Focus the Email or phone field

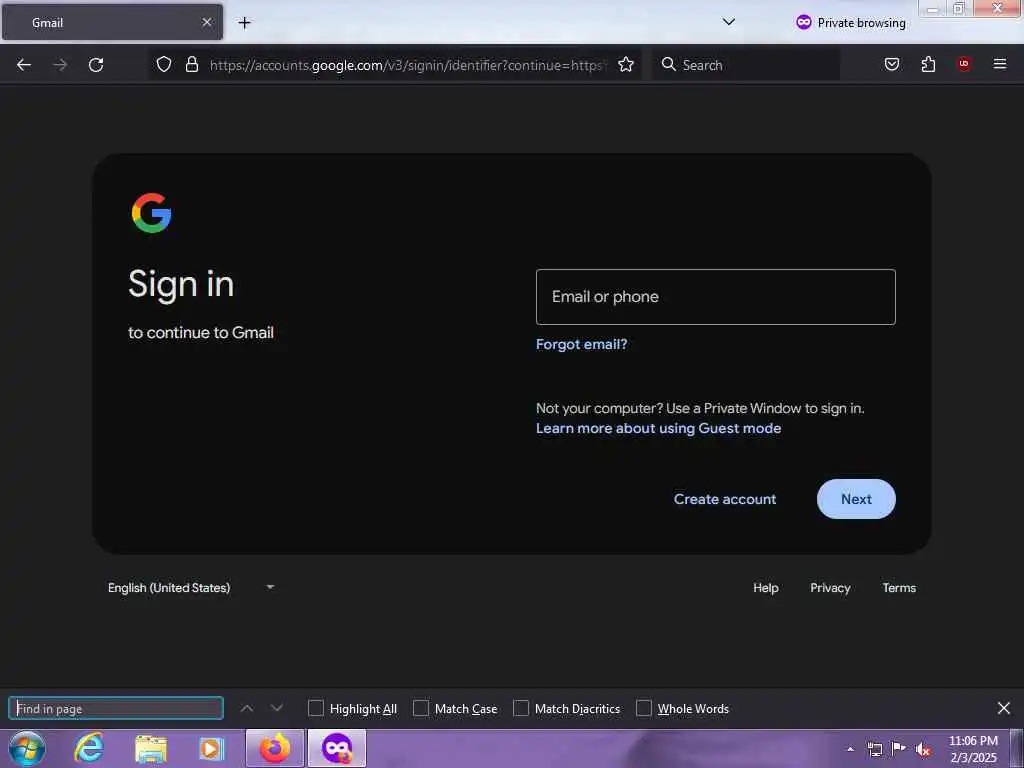click(716, 297)
